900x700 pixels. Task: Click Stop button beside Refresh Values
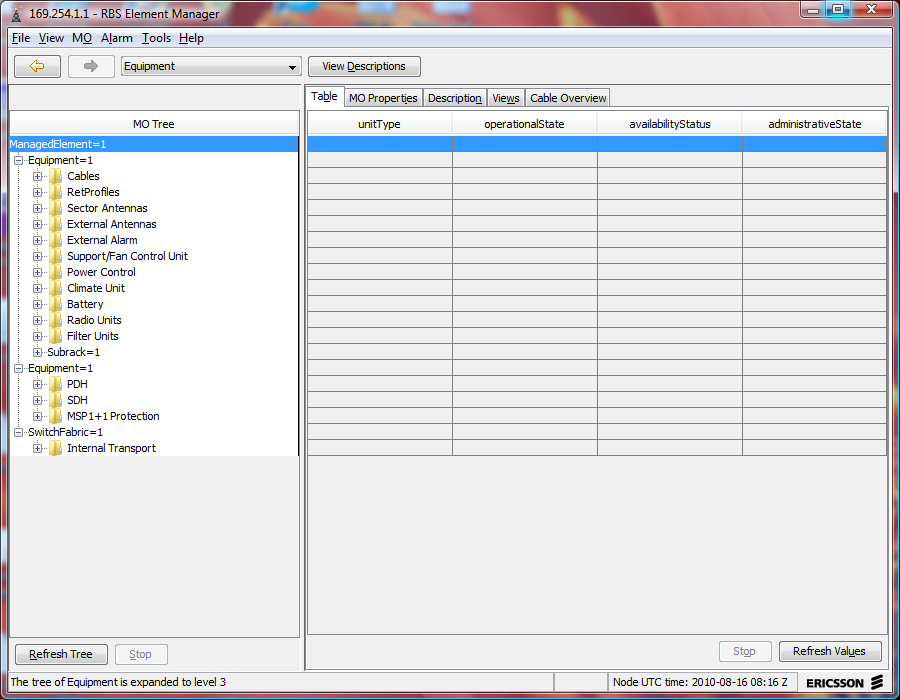[x=744, y=651]
